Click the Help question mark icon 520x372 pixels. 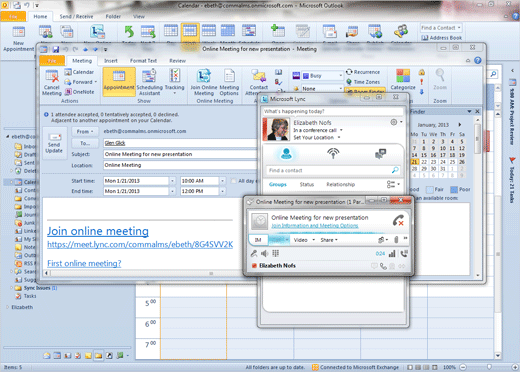(x=478, y=60)
